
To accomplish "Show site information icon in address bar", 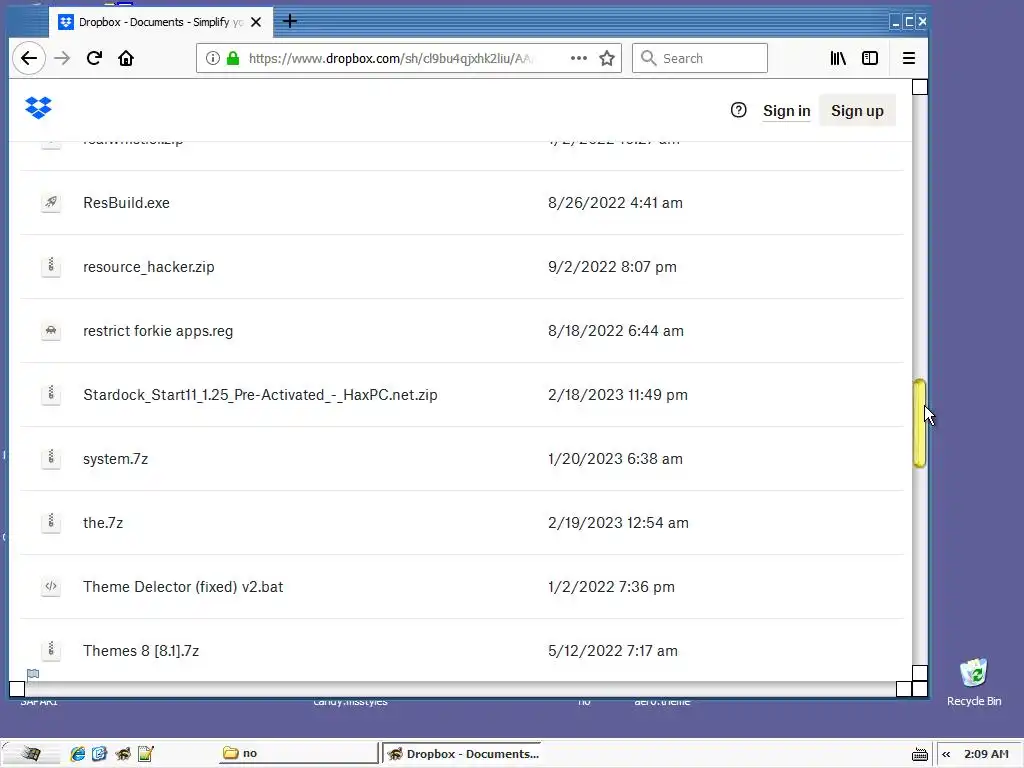I will [x=213, y=58].
